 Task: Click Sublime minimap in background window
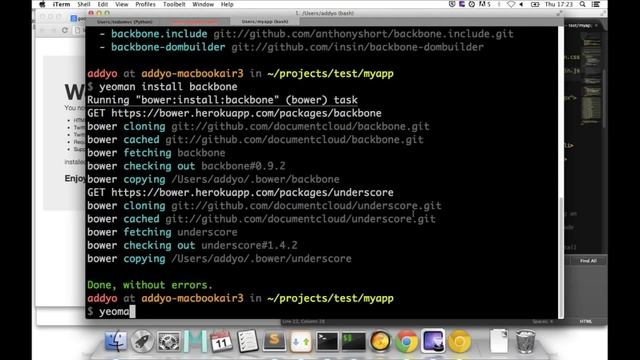[x=591, y=78]
